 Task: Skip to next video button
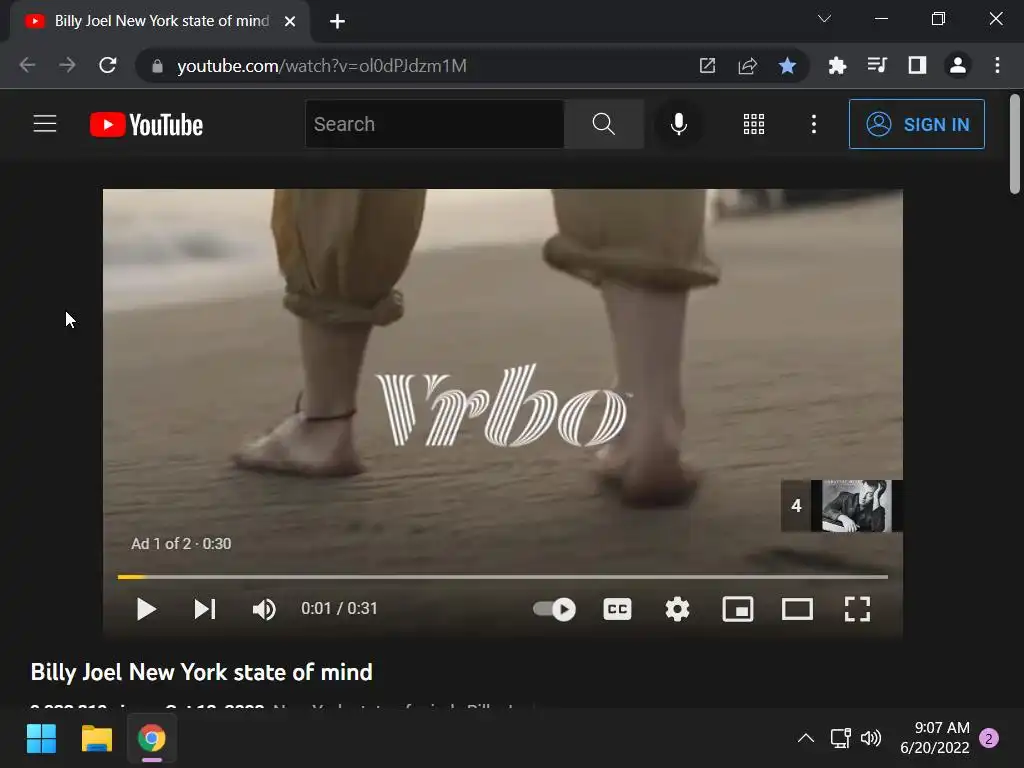tap(205, 609)
